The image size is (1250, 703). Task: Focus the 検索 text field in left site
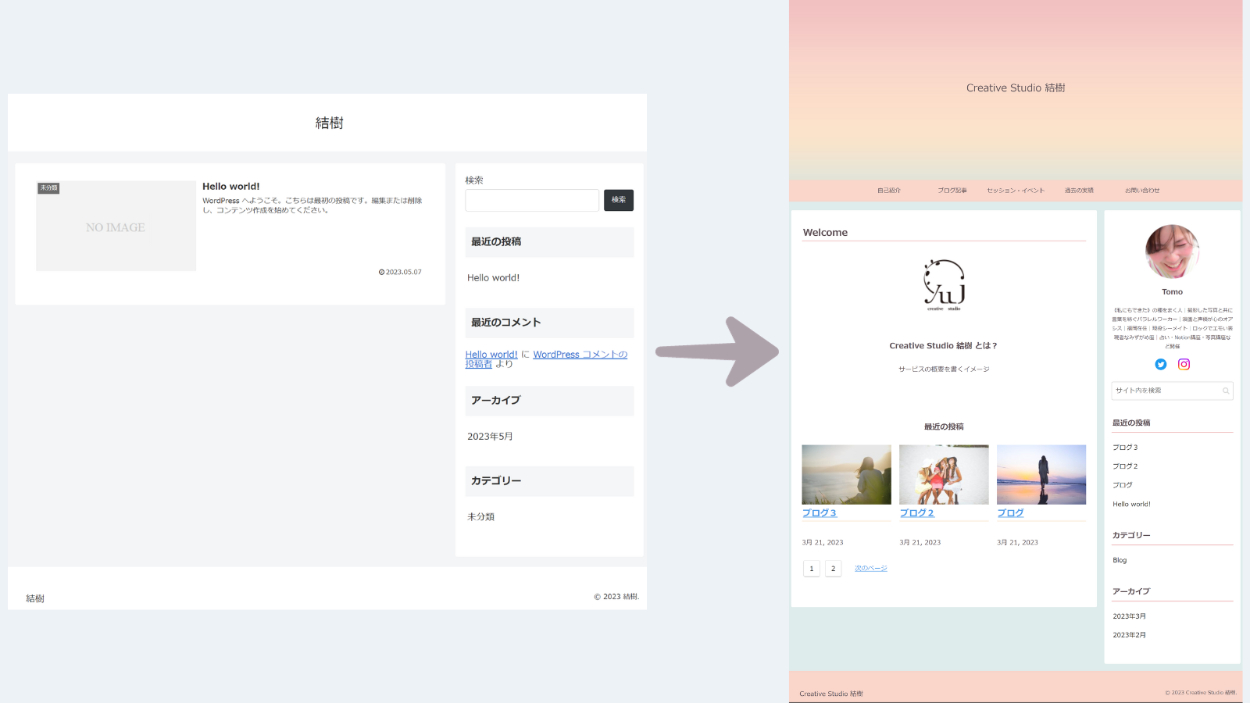pyautogui.click(x=532, y=200)
